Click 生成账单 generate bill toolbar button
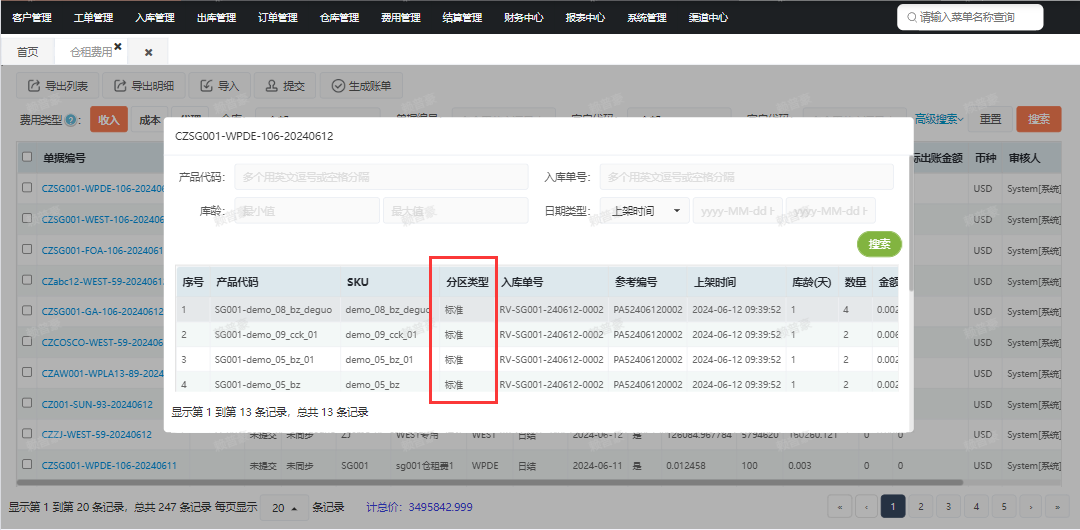This screenshot has height=530, width=1080. (361, 86)
